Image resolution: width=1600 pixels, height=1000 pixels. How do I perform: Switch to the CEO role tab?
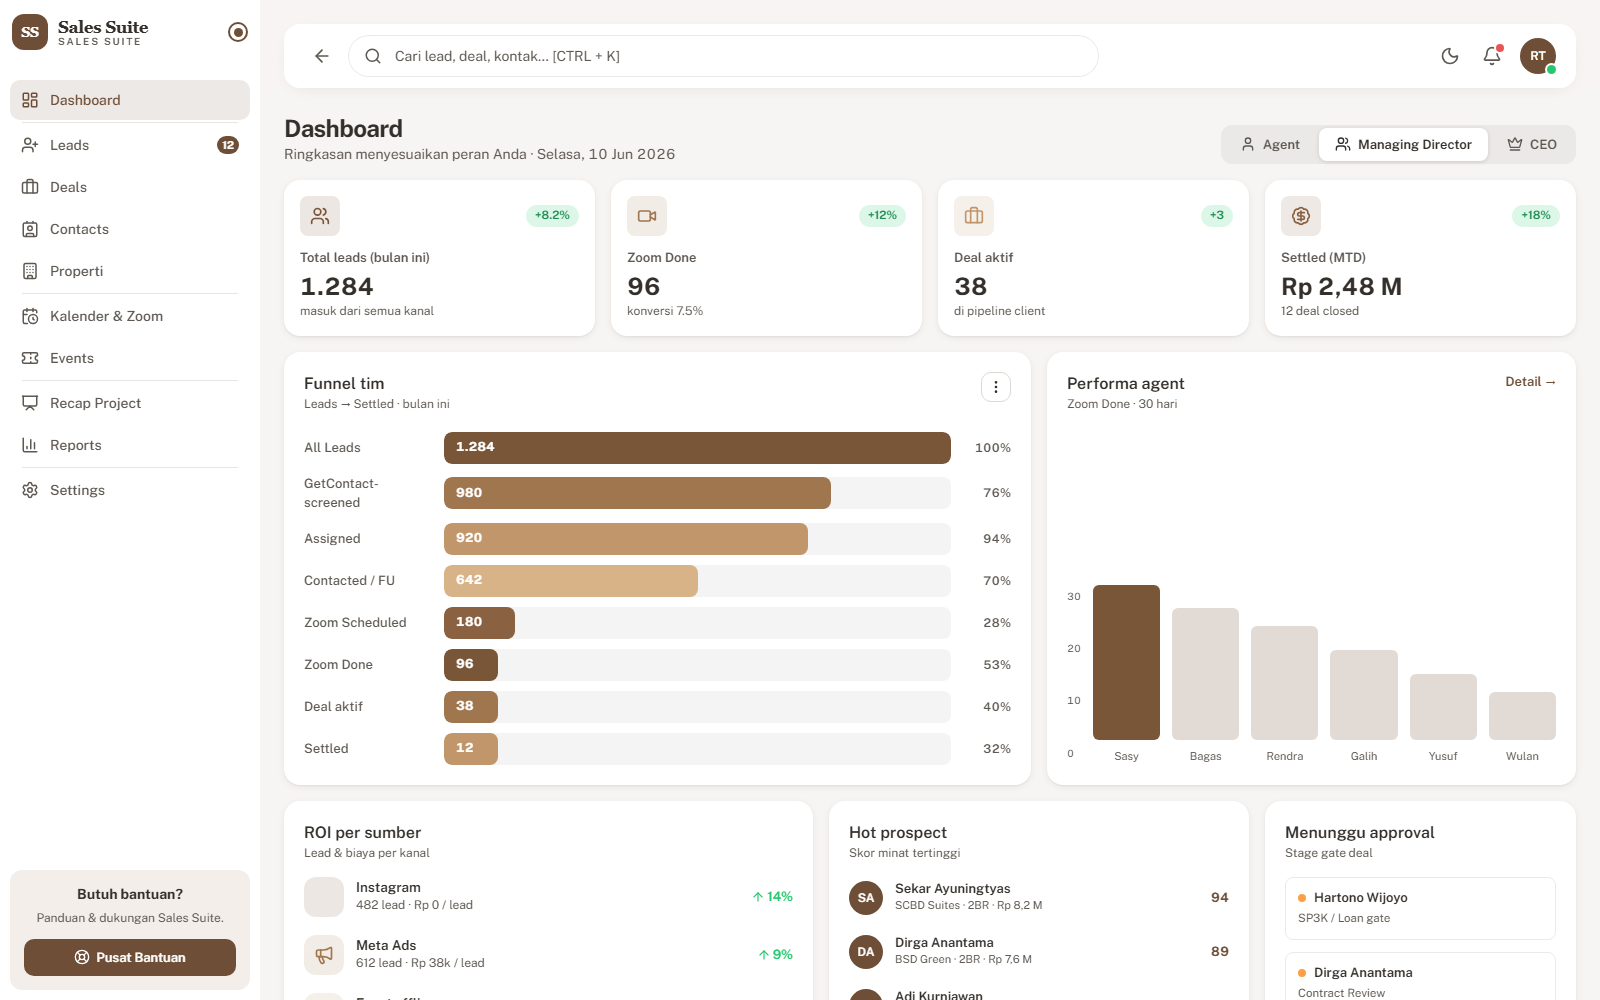[1532, 144]
